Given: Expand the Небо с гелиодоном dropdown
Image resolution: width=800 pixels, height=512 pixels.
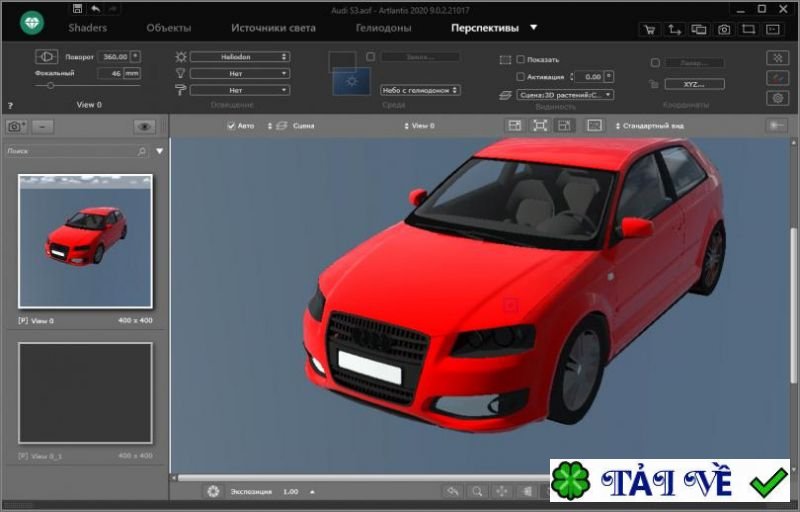Looking at the screenshot, I should [420, 90].
